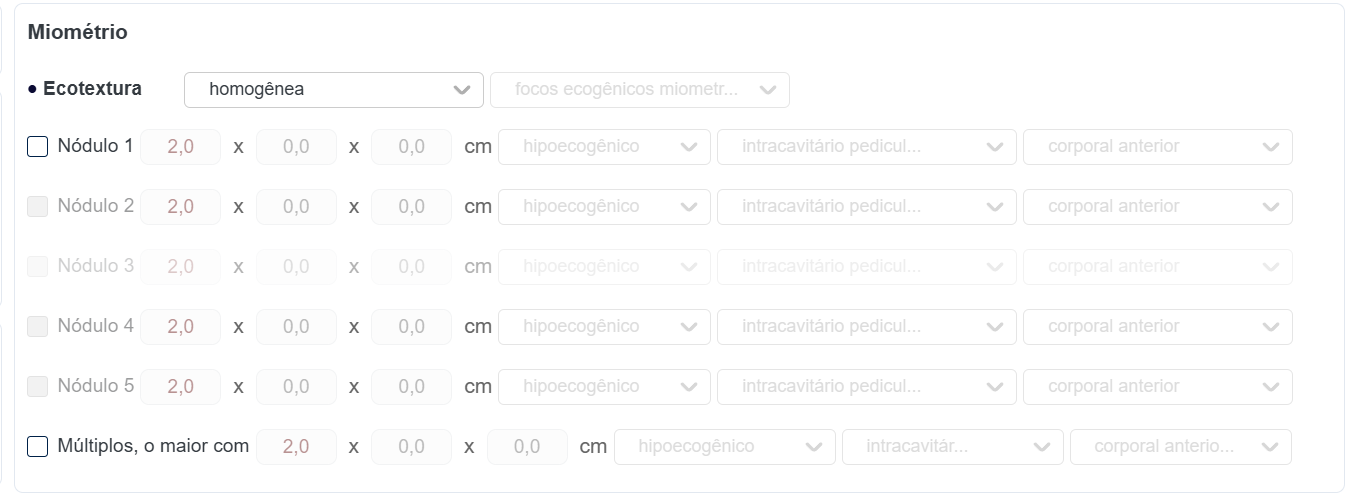Open Nódulo 1 hipoecogênico dropdown
Screen dimensions: 1346x498
tap(603, 147)
